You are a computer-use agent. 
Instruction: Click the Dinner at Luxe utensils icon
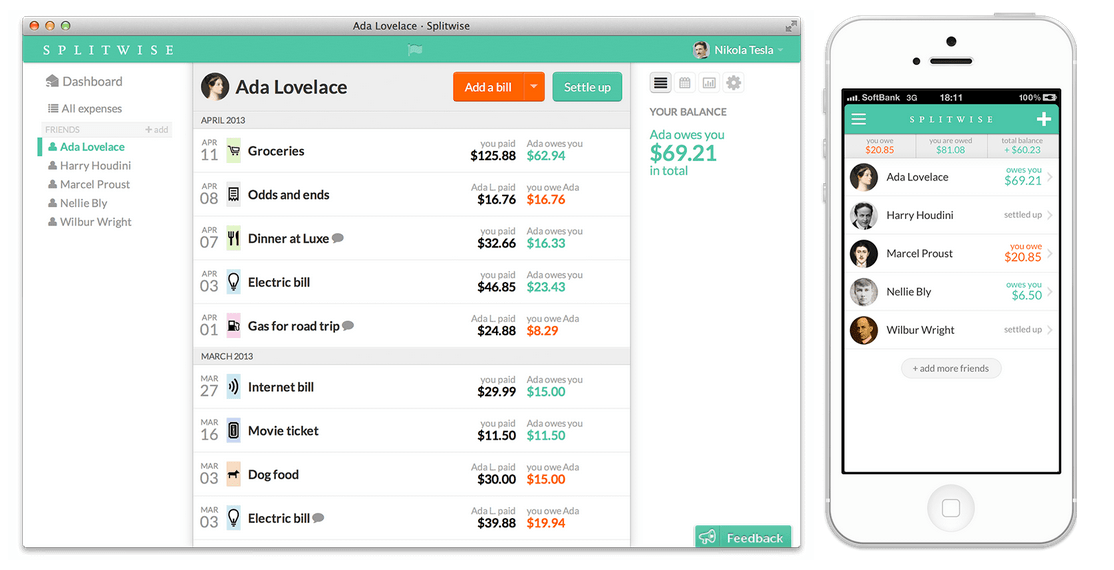pos(233,239)
